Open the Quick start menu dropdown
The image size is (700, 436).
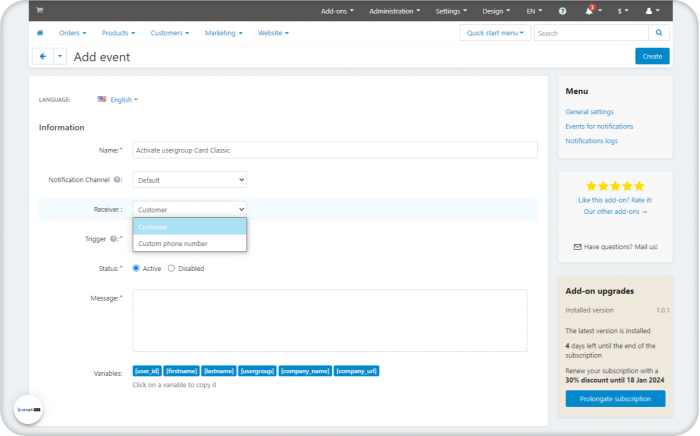[x=495, y=33]
